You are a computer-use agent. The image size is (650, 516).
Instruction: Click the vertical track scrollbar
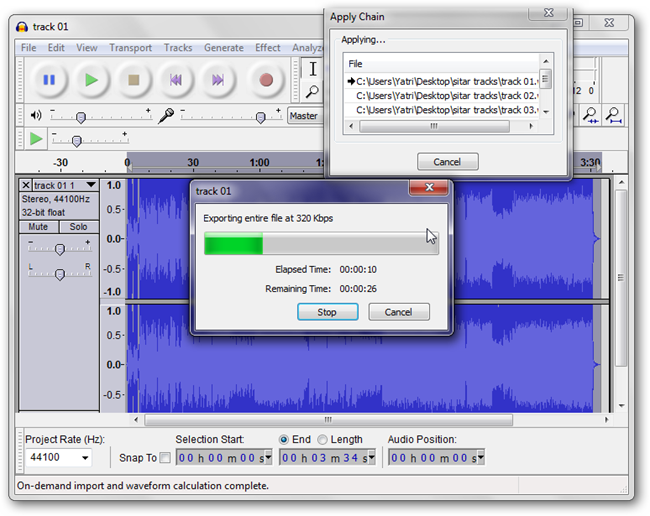[621, 278]
